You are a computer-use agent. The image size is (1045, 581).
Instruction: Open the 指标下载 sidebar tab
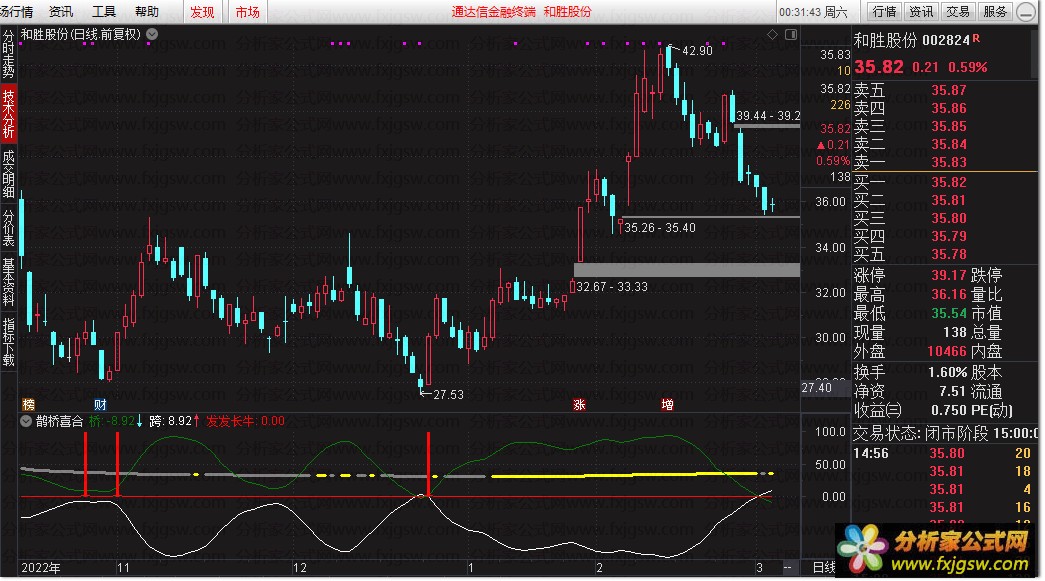point(9,341)
